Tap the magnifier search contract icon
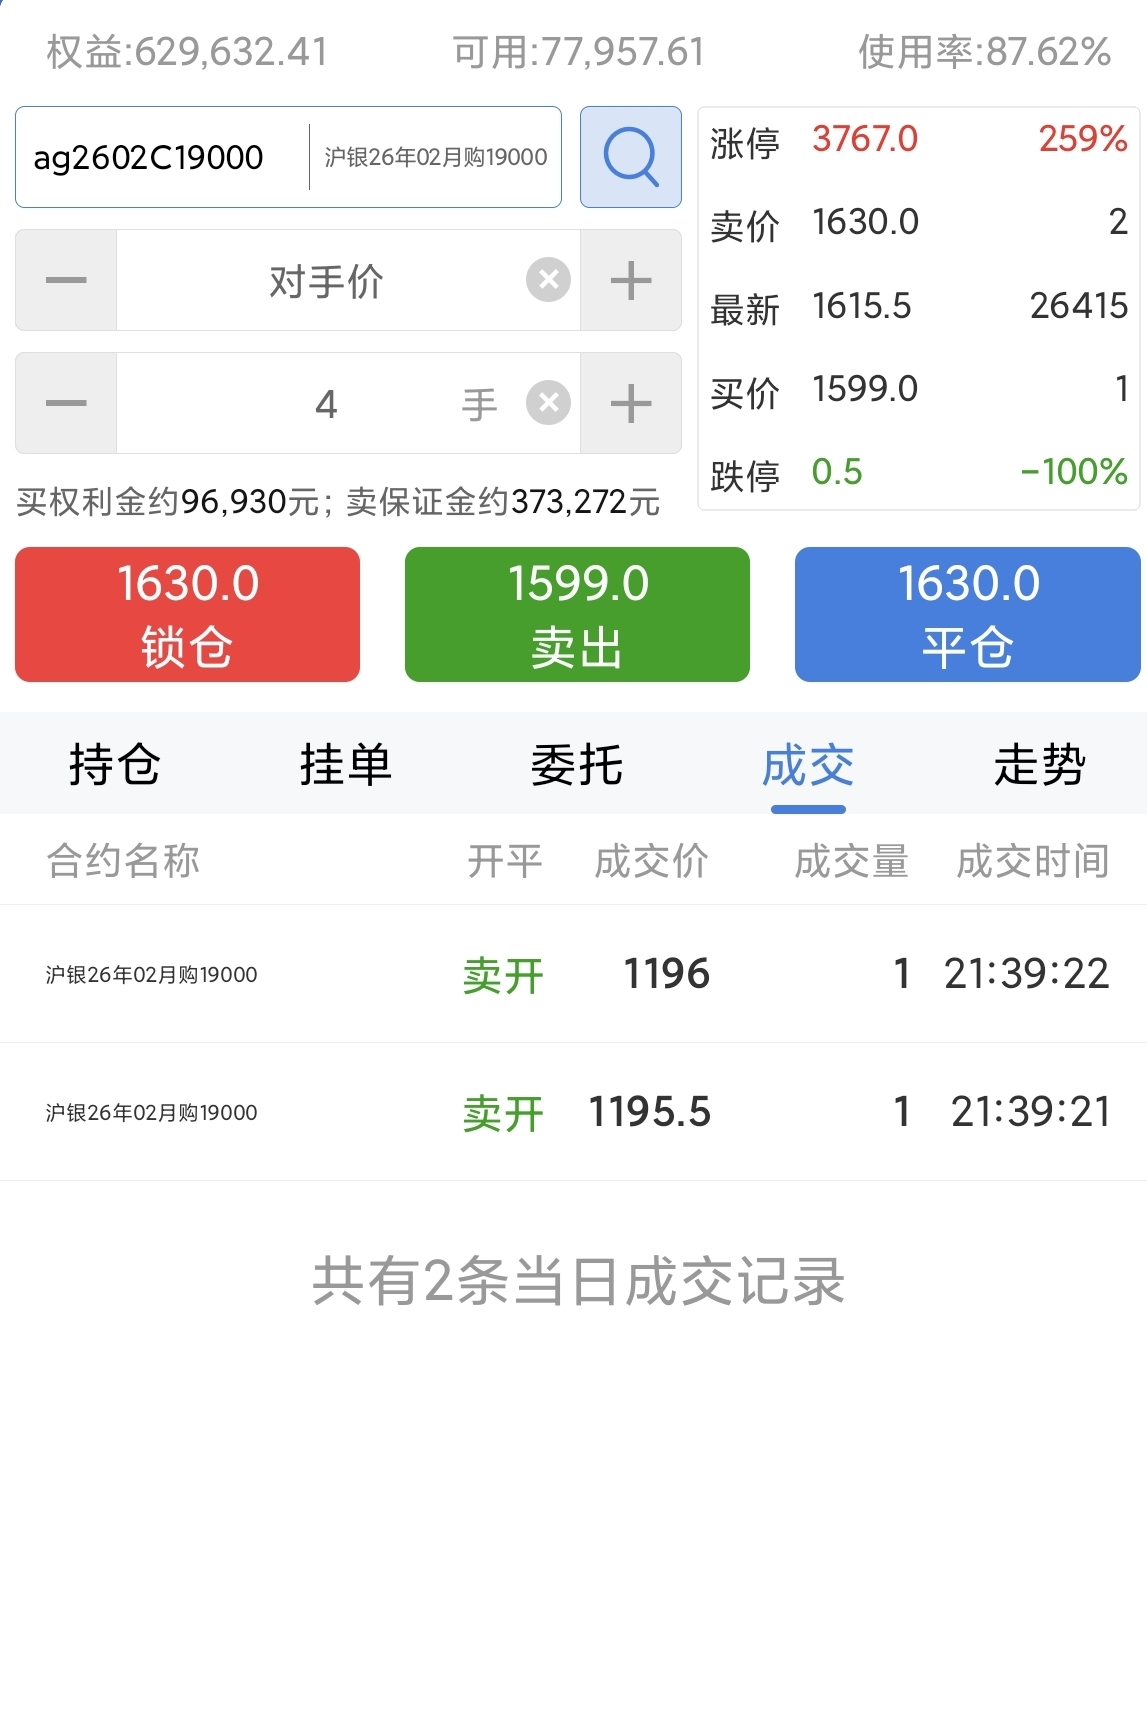The width and height of the screenshot is (1147, 1730). tap(631, 157)
